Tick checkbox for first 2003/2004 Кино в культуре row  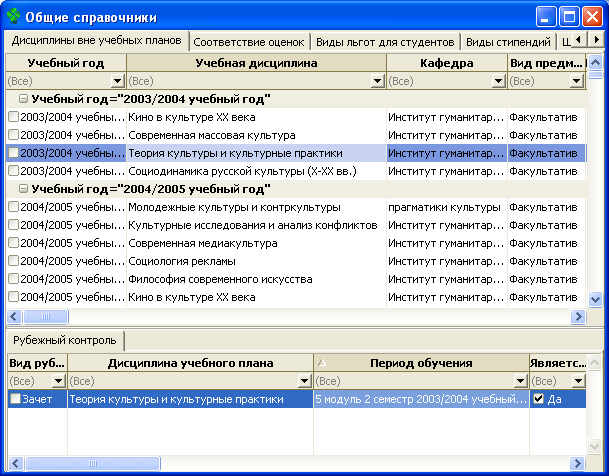[x=14, y=117]
